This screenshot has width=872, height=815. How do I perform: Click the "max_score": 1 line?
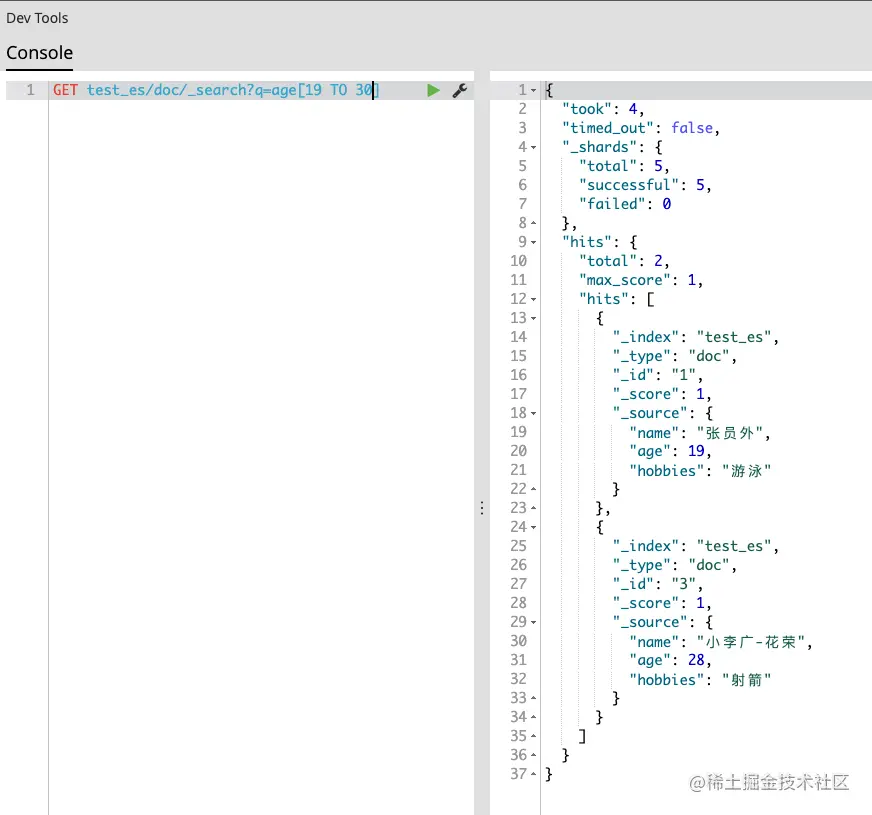[x=641, y=280]
